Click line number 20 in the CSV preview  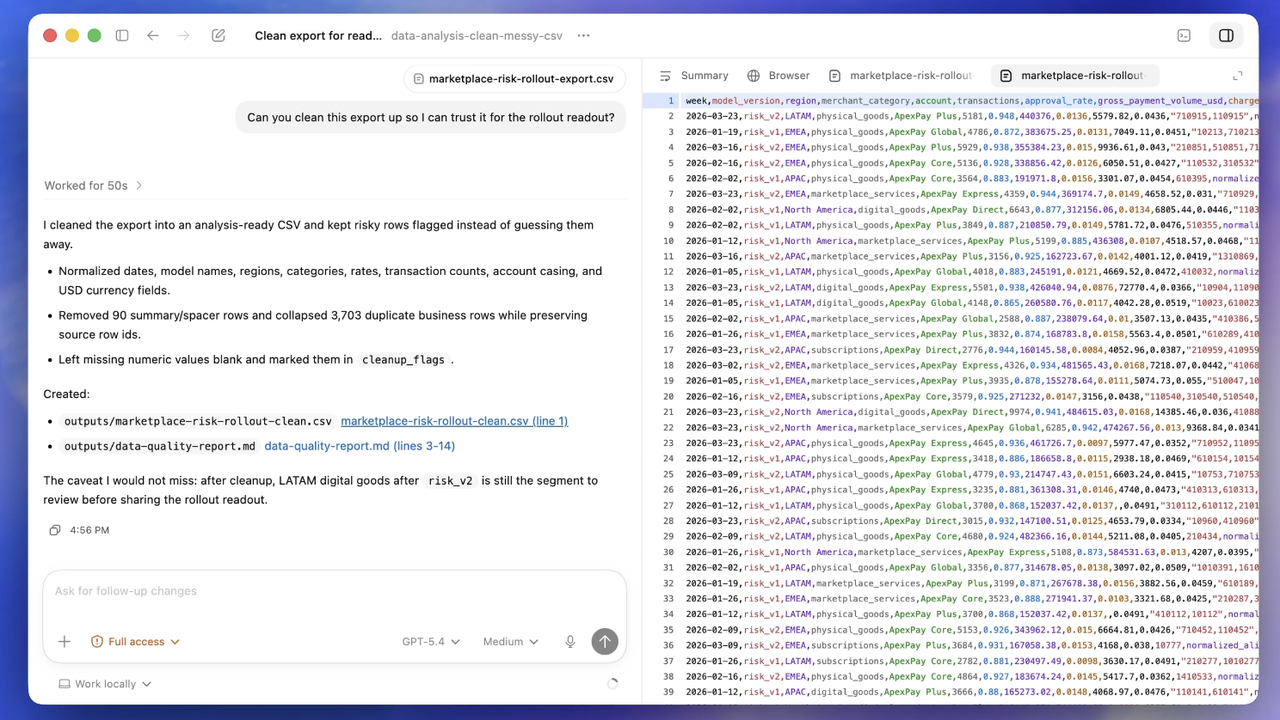tap(669, 396)
